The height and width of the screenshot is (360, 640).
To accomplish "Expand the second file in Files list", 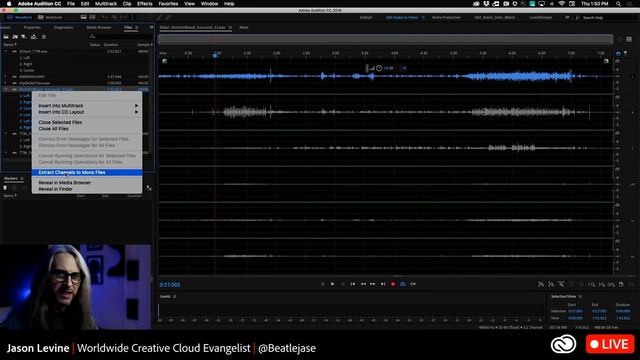I will [x=6, y=76].
